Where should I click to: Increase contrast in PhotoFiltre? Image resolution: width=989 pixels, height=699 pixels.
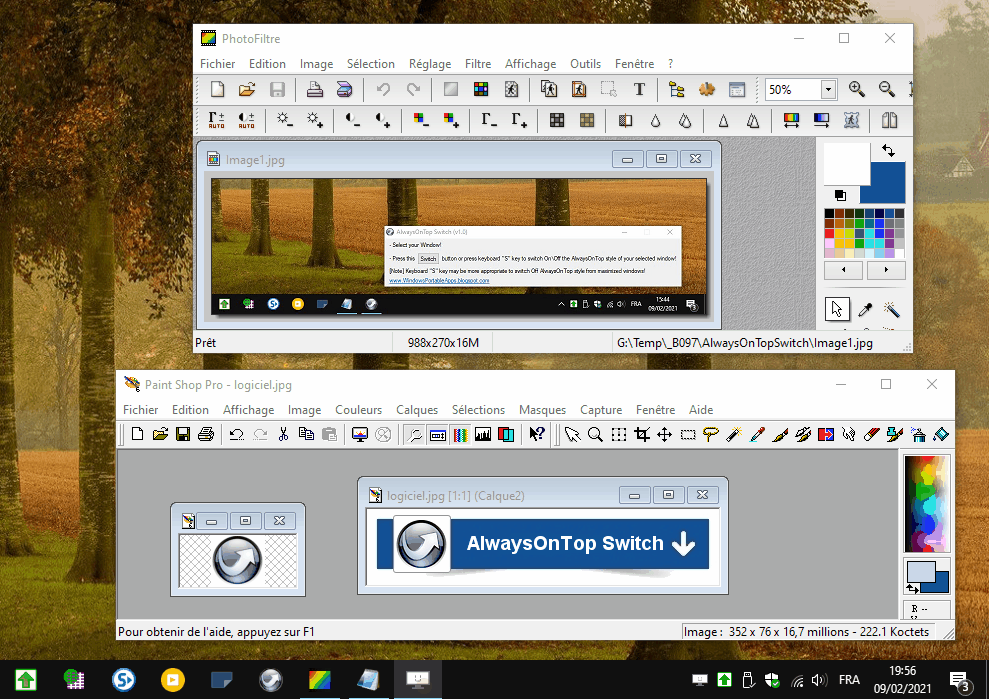pyautogui.click(x=383, y=120)
